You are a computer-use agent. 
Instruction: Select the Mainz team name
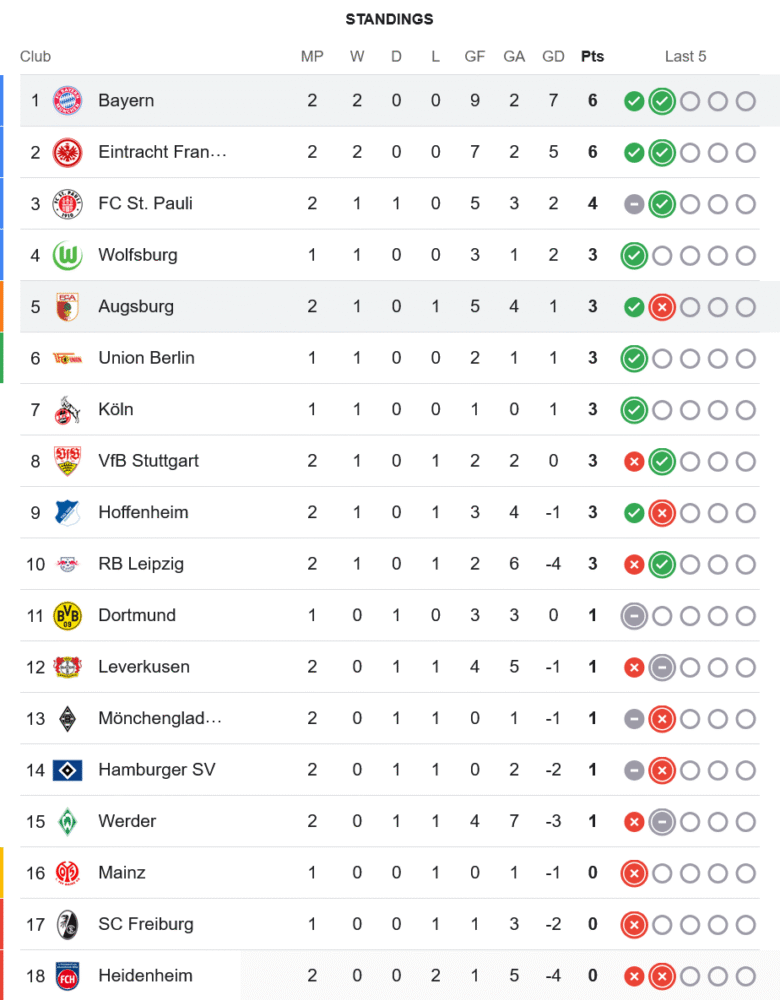coord(122,873)
